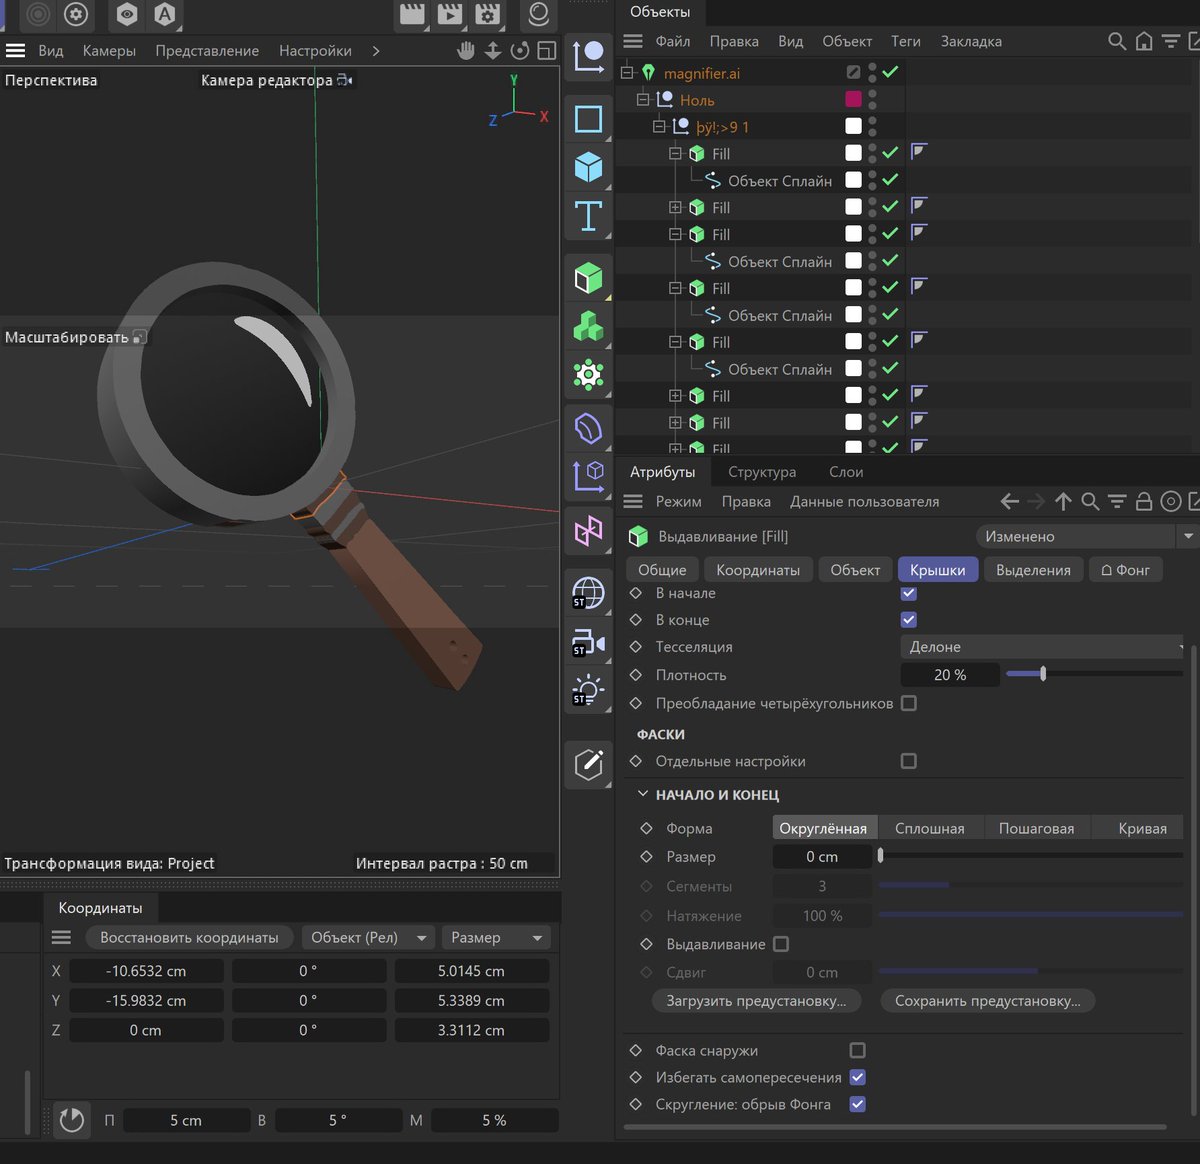Open the 'Координаты' attribute tab
This screenshot has height=1164, width=1200.
pos(758,570)
